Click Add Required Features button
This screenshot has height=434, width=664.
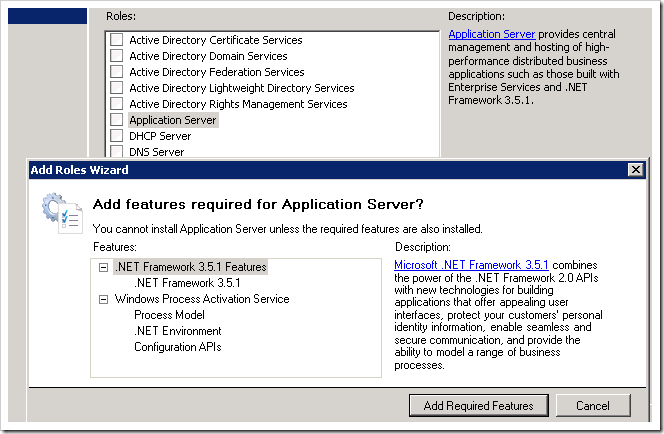(x=479, y=406)
